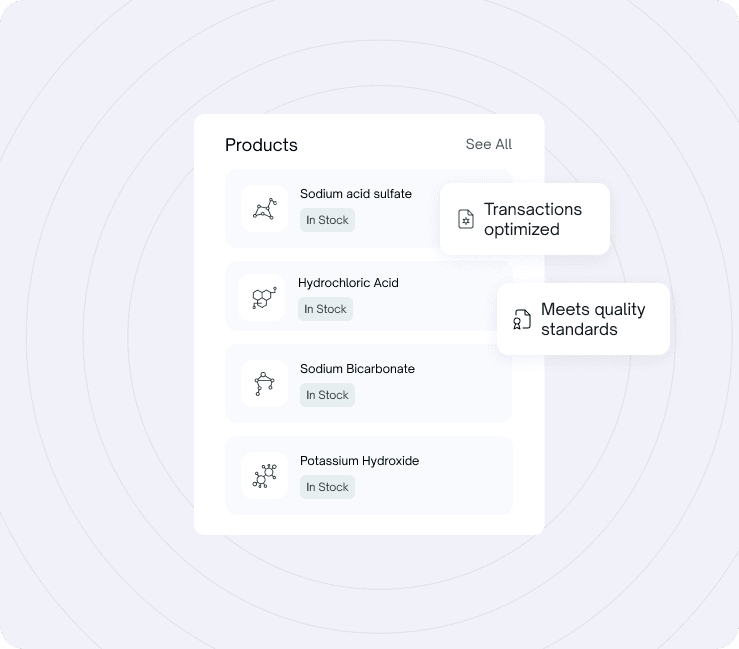Click the Potassium Hydroxide molecule icon
This screenshot has width=739, height=649.
point(264,476)
